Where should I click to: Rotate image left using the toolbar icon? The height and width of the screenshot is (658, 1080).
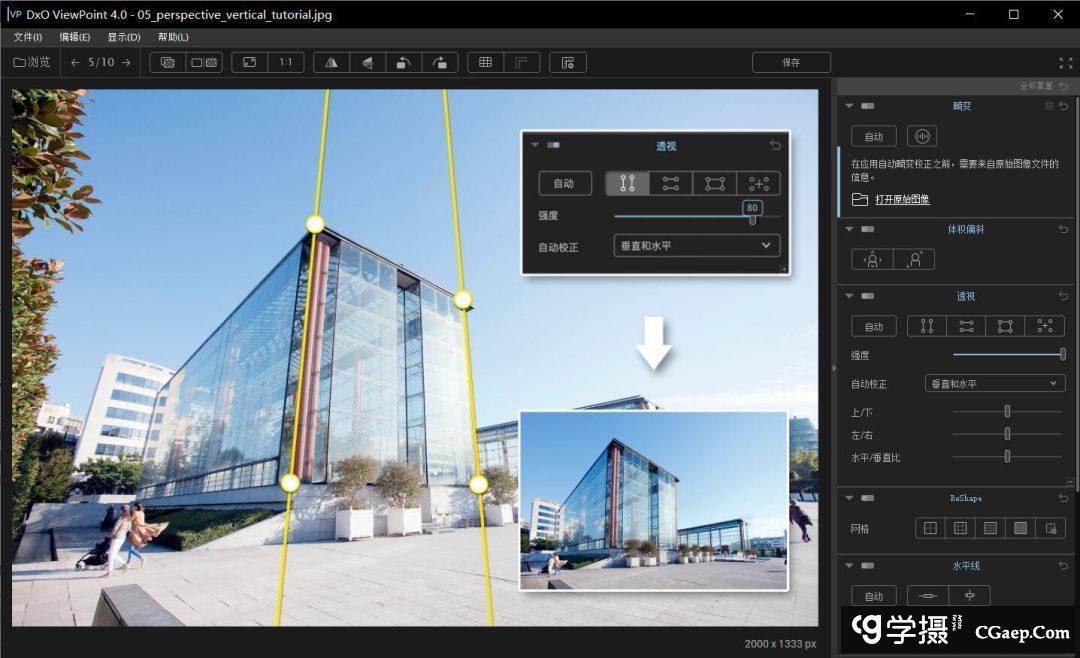pos(402,62)
